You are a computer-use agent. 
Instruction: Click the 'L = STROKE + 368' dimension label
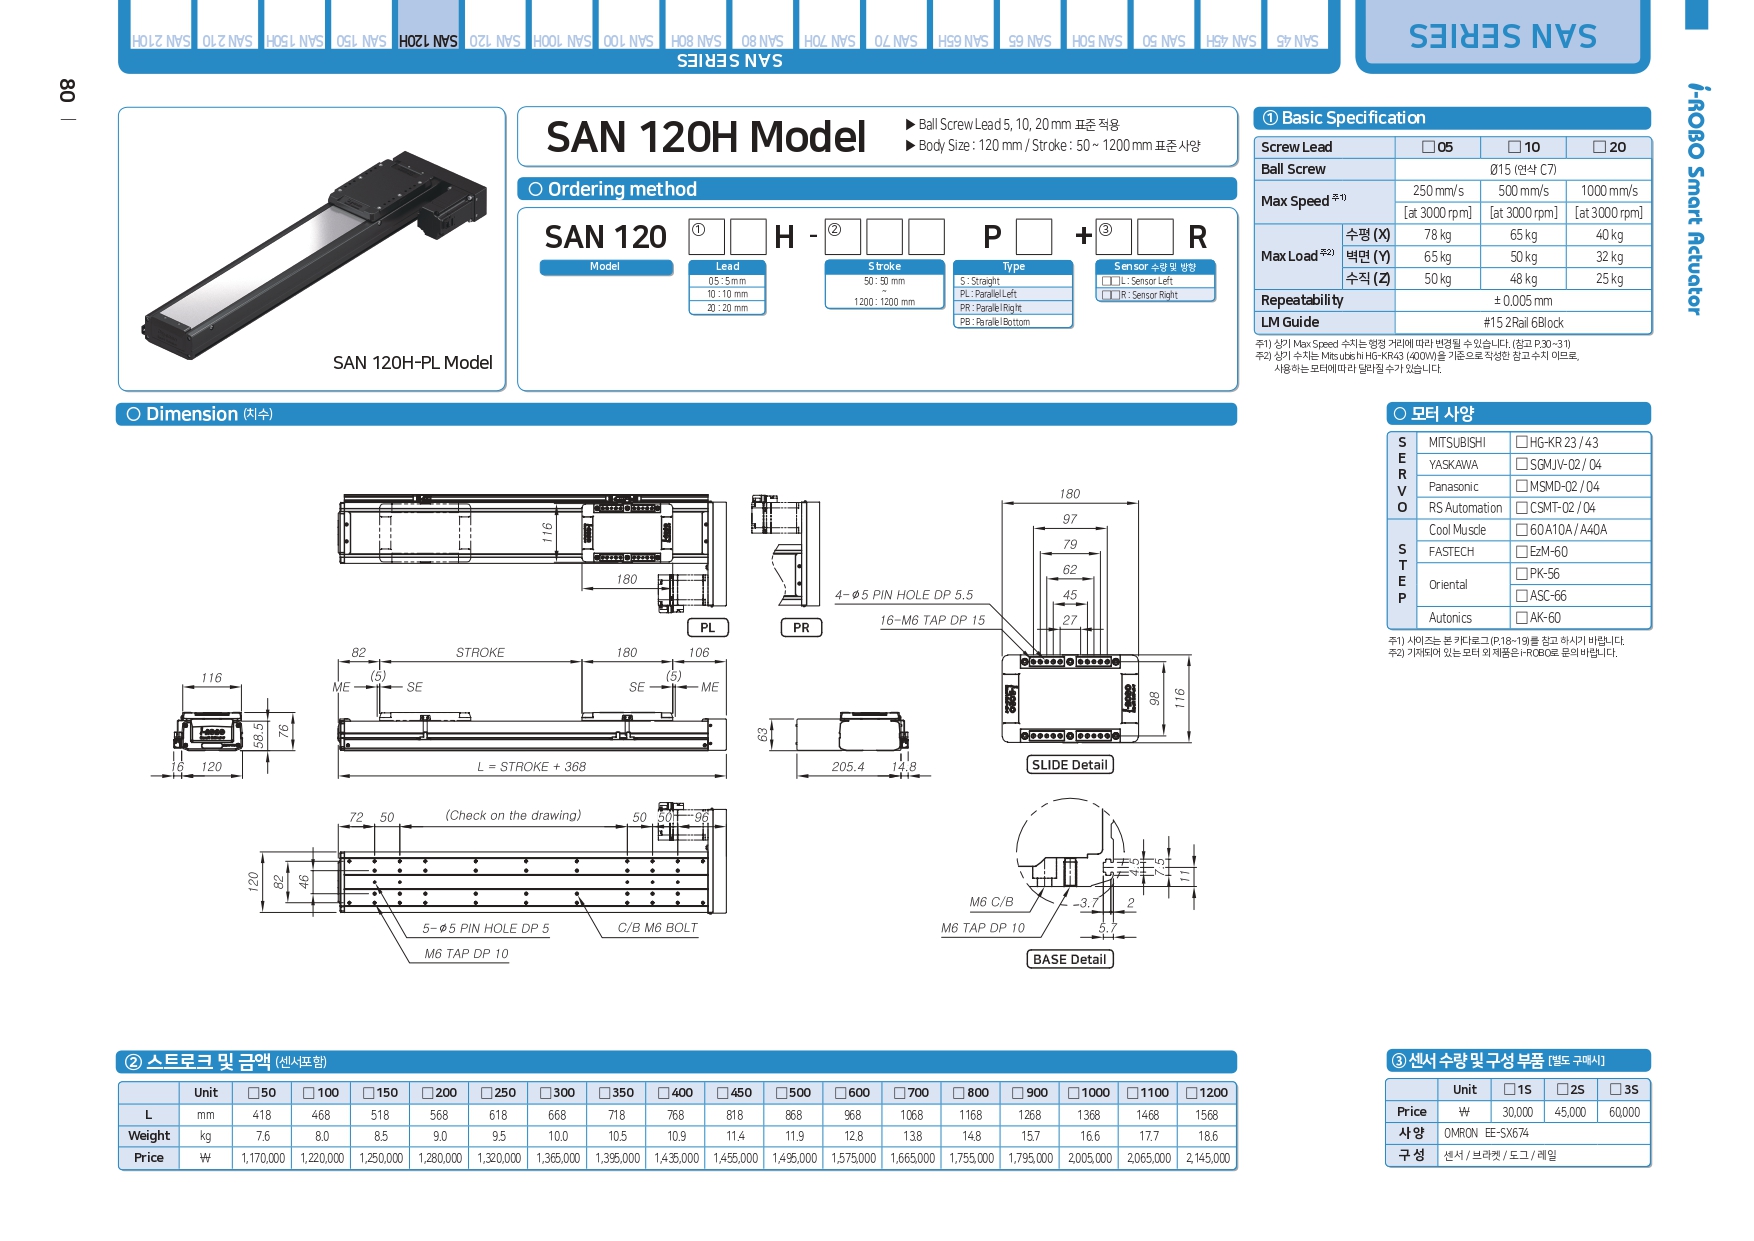point(532,767)
